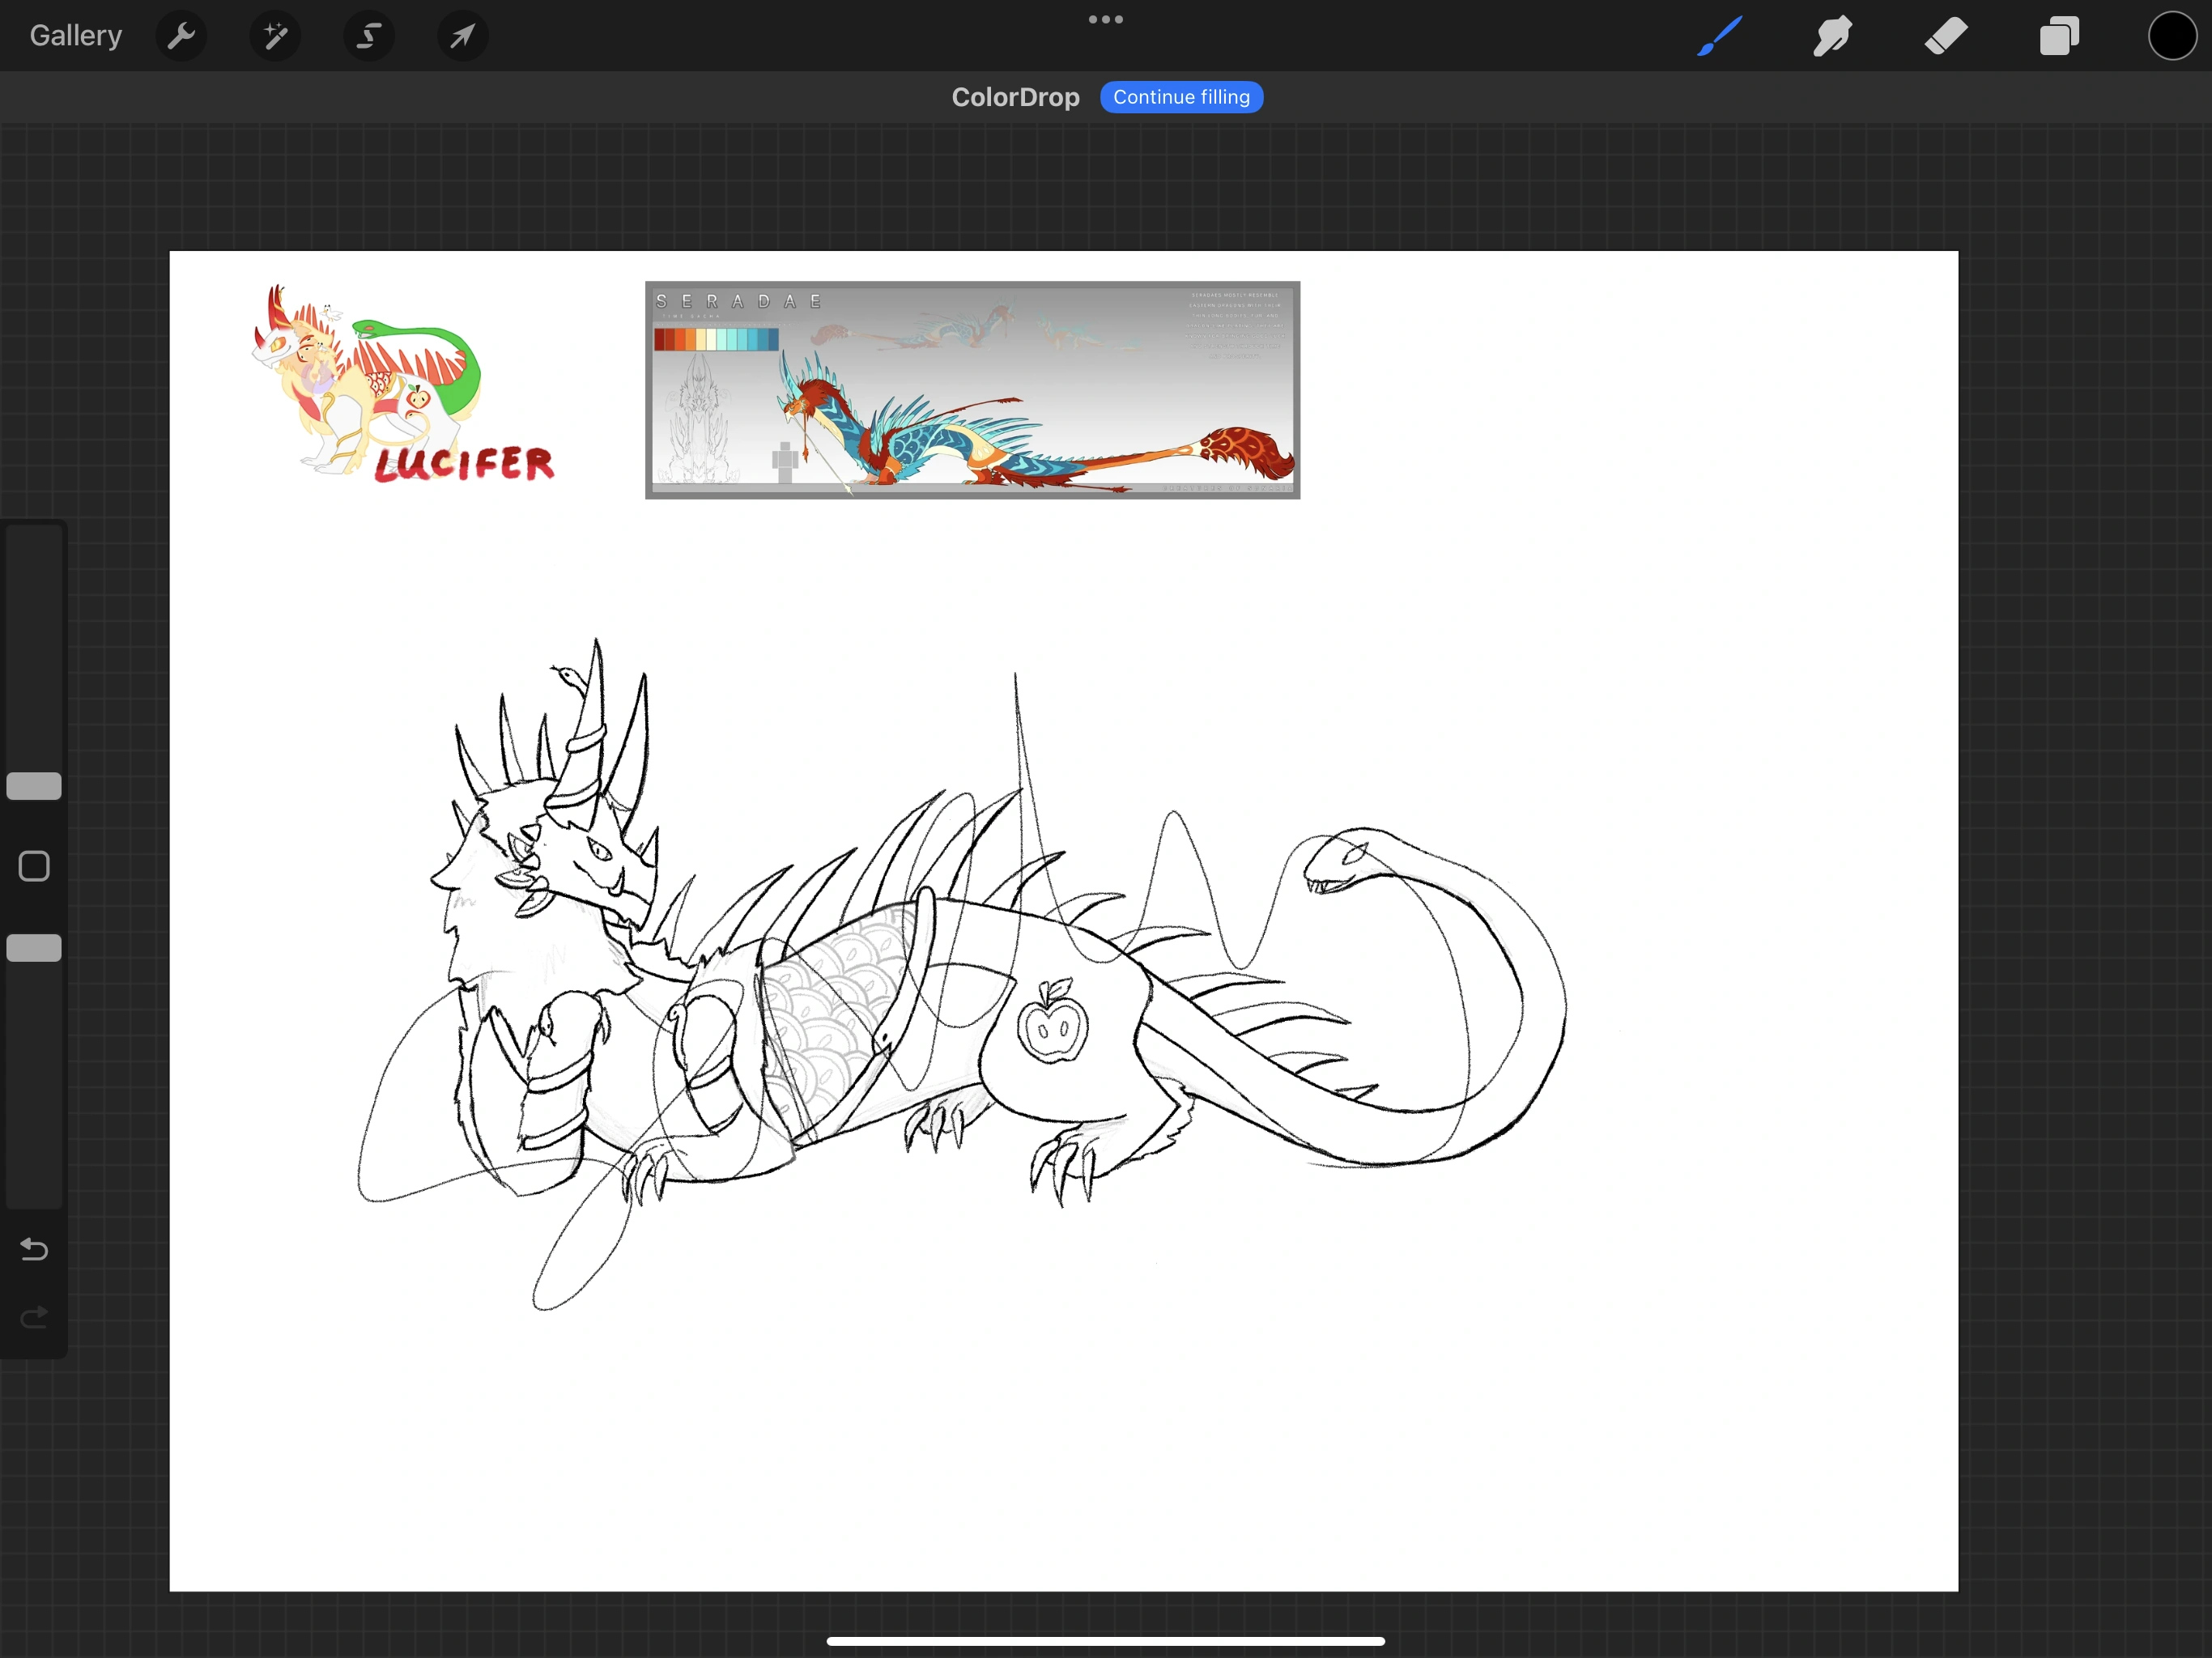
Task: Open the Actions wrench menu
Action: [x=181, y=35]
